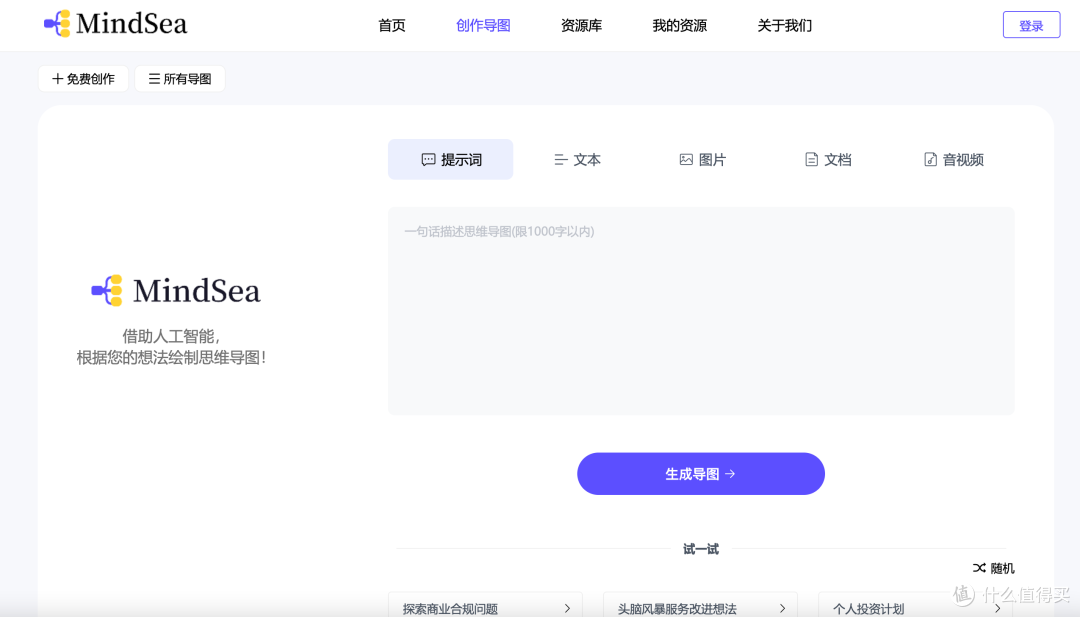Click the 生成导图 button

700,474
